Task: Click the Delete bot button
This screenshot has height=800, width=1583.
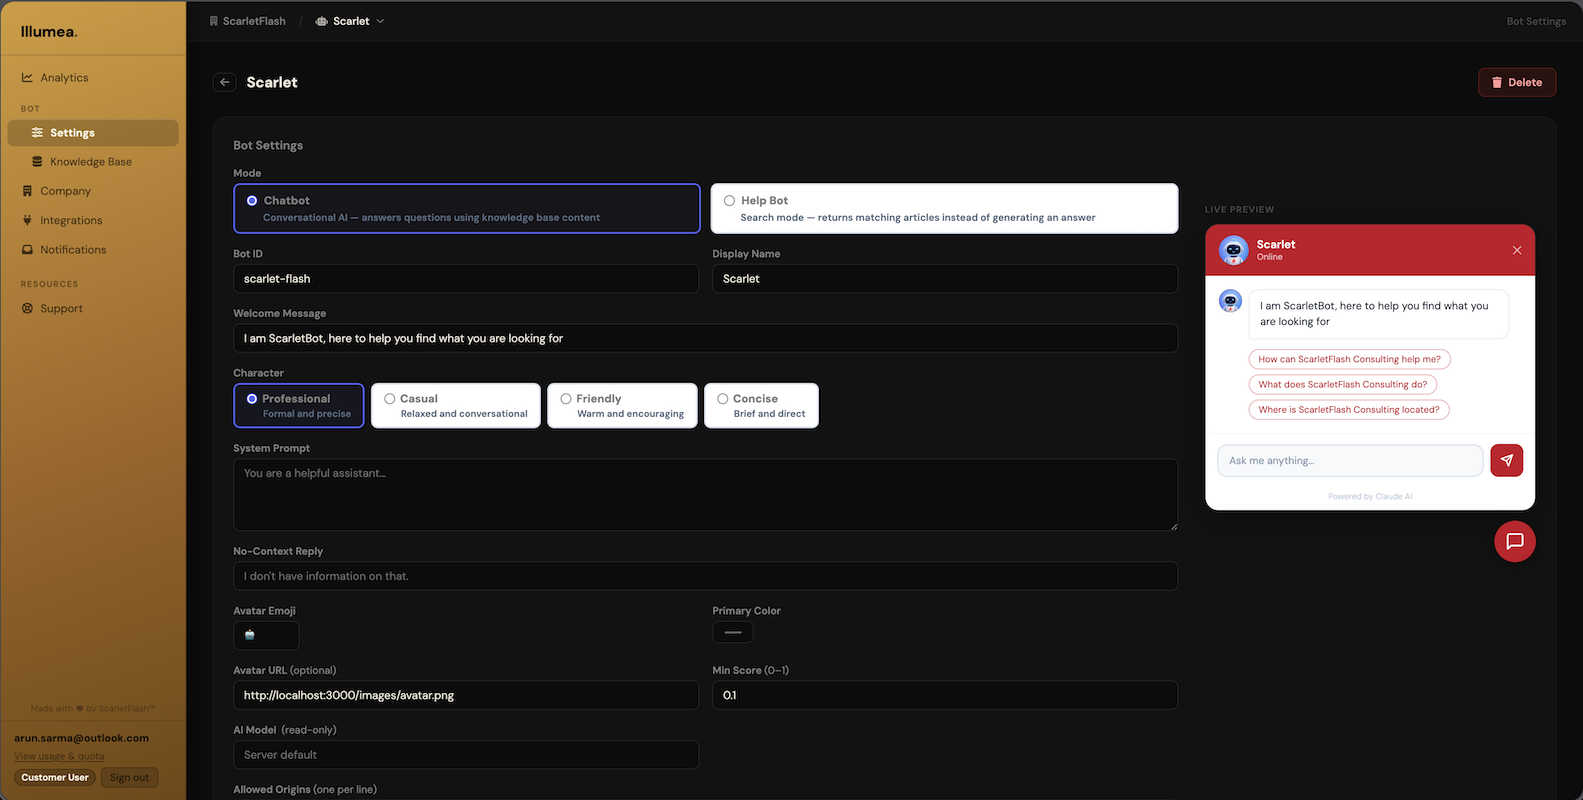Action: click(x=1517, y=82)
